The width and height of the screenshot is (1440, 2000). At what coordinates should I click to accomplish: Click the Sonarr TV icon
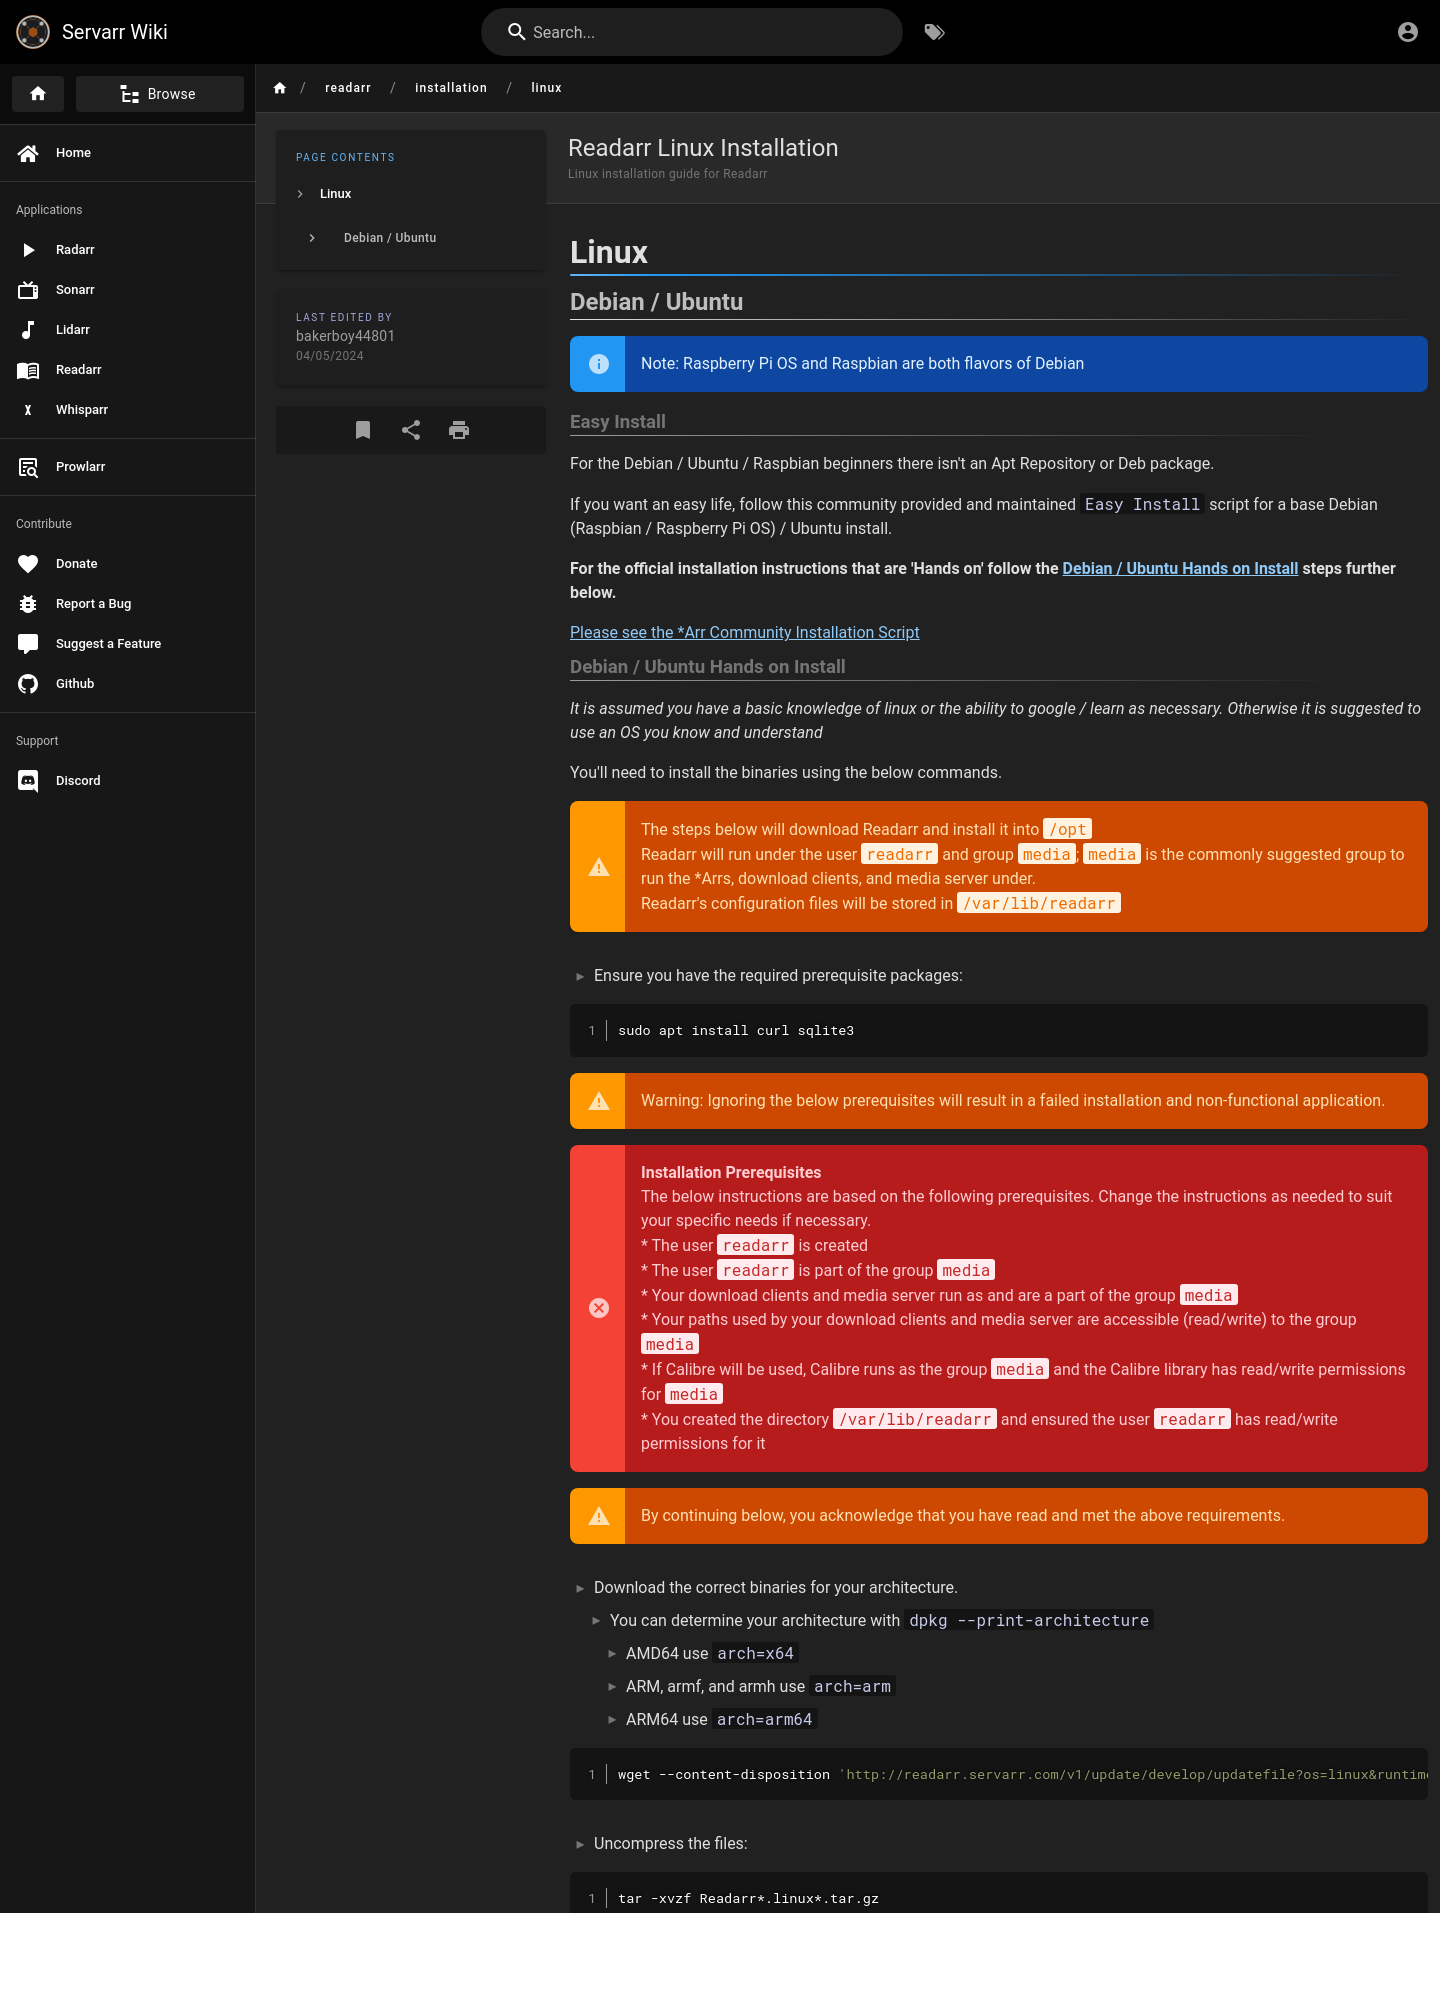[x=28, y=290]
